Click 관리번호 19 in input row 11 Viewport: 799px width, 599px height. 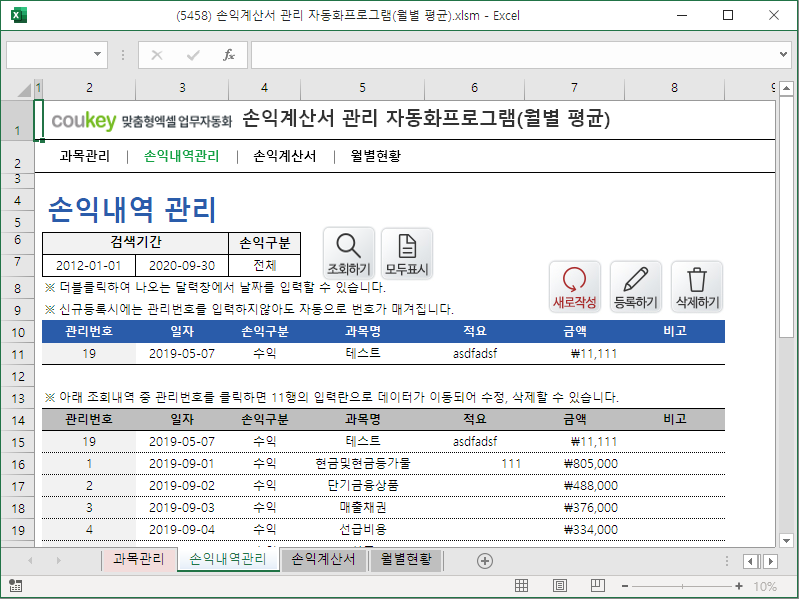pos(89,353)
